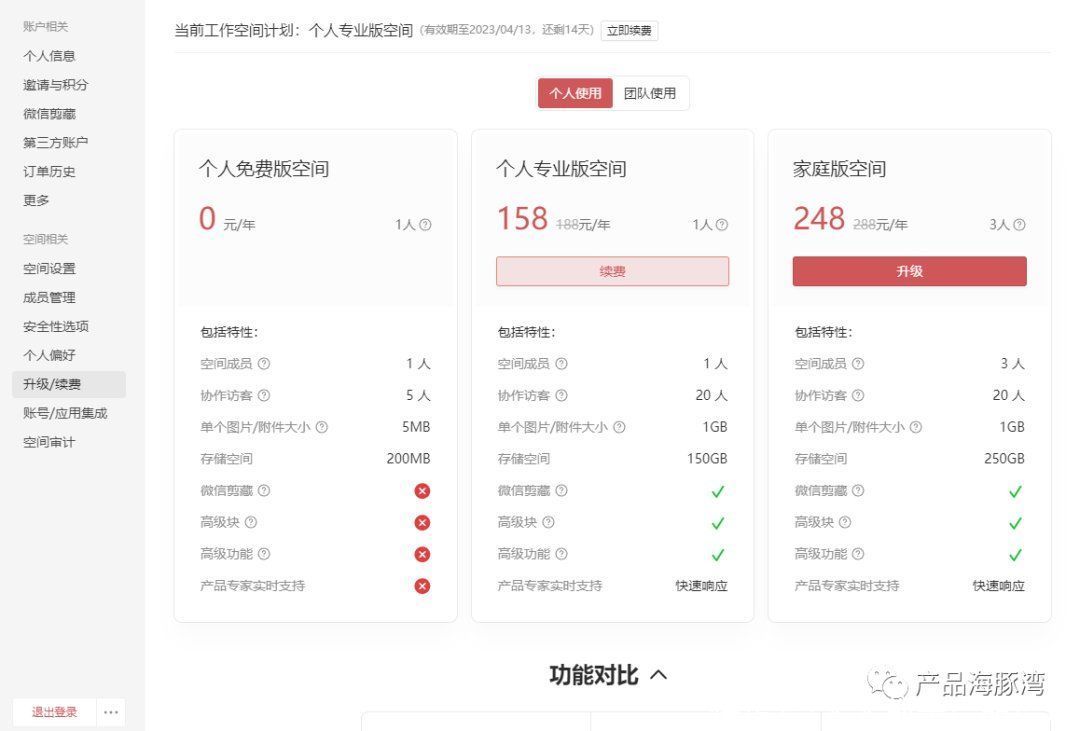
Task: Show 协作访客 help in 家庭版空间 card
Action: (x=858, y=395)
